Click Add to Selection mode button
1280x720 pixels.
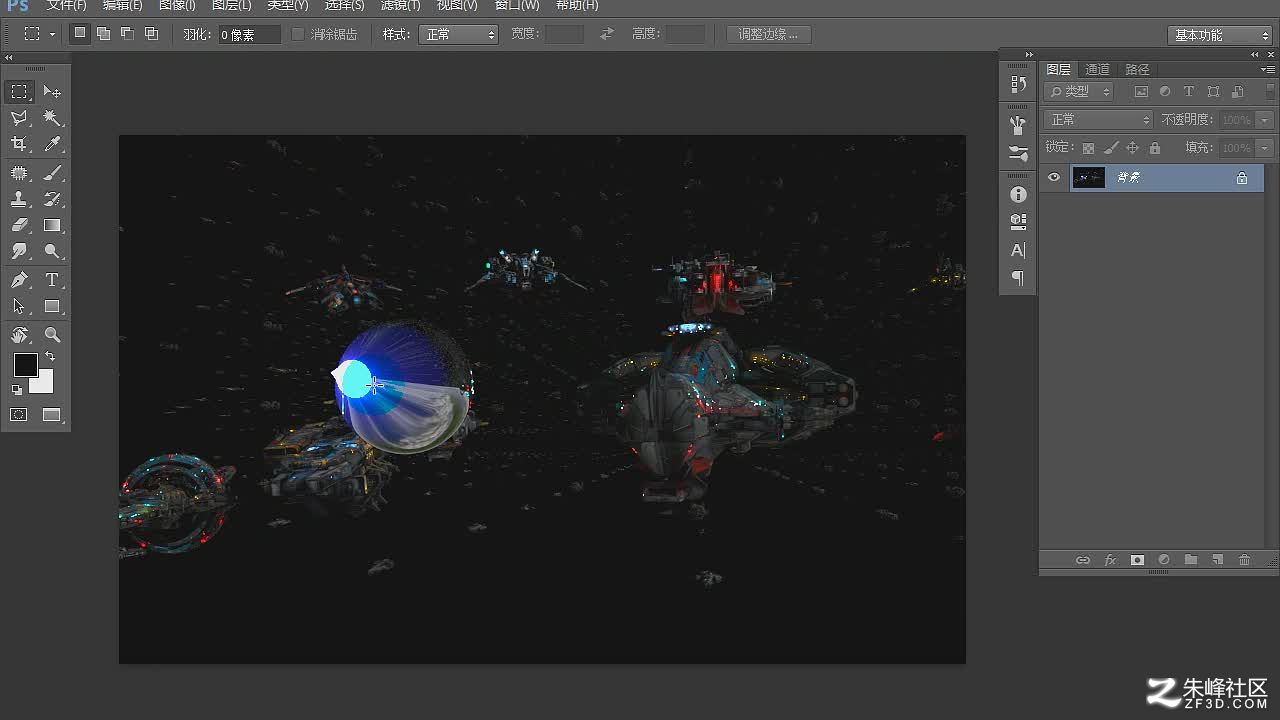104,34
